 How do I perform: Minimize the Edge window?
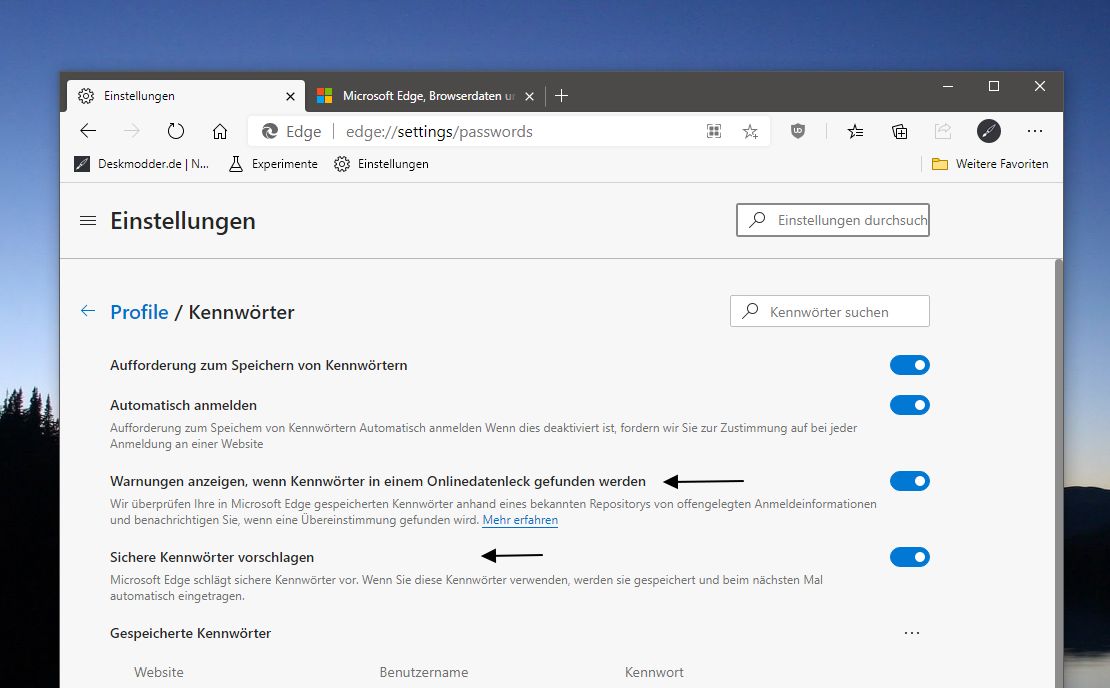pos(948,86)
